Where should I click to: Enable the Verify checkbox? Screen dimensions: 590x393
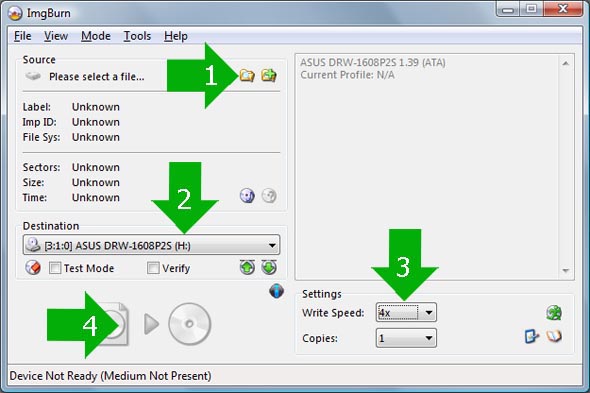[x=153, y=268]
